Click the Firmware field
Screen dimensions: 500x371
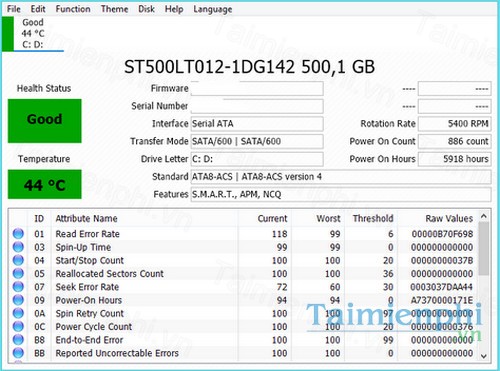click(x=257, y=89)
